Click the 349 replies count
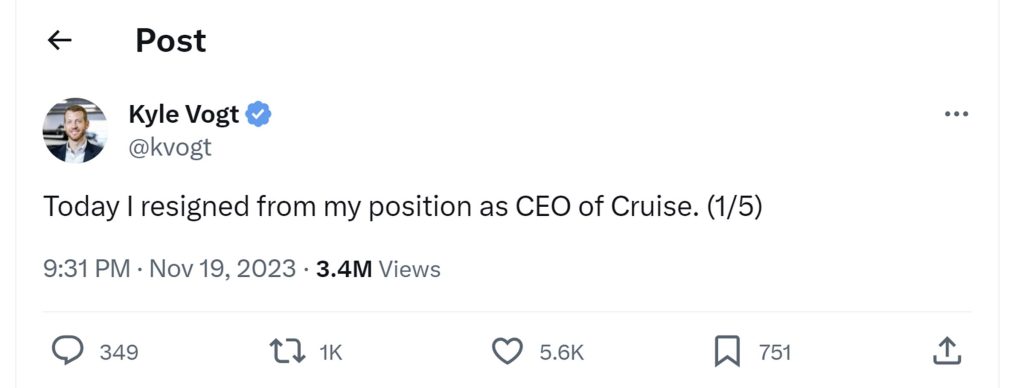 (119, 353)
